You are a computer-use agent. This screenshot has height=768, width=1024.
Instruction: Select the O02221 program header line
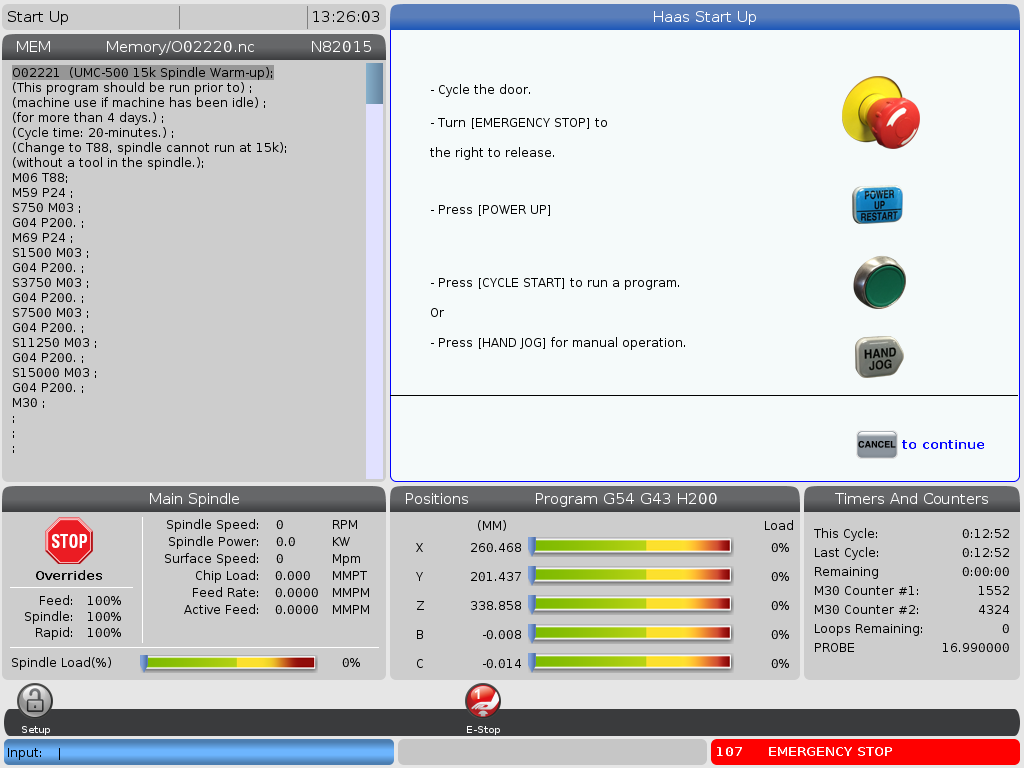143,72
